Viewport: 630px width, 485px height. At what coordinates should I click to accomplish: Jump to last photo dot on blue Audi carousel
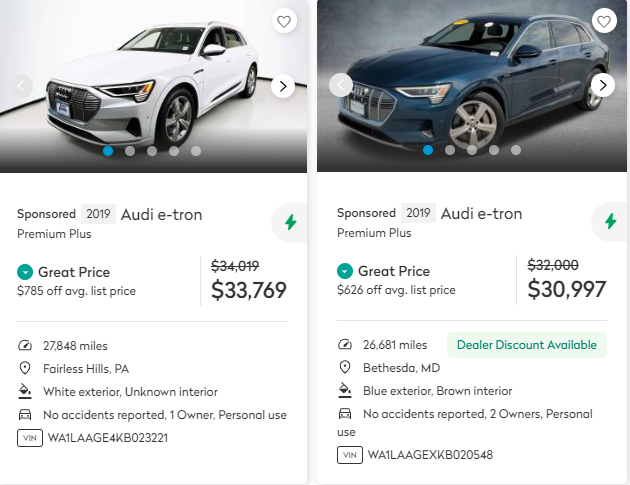click(516, 150)
